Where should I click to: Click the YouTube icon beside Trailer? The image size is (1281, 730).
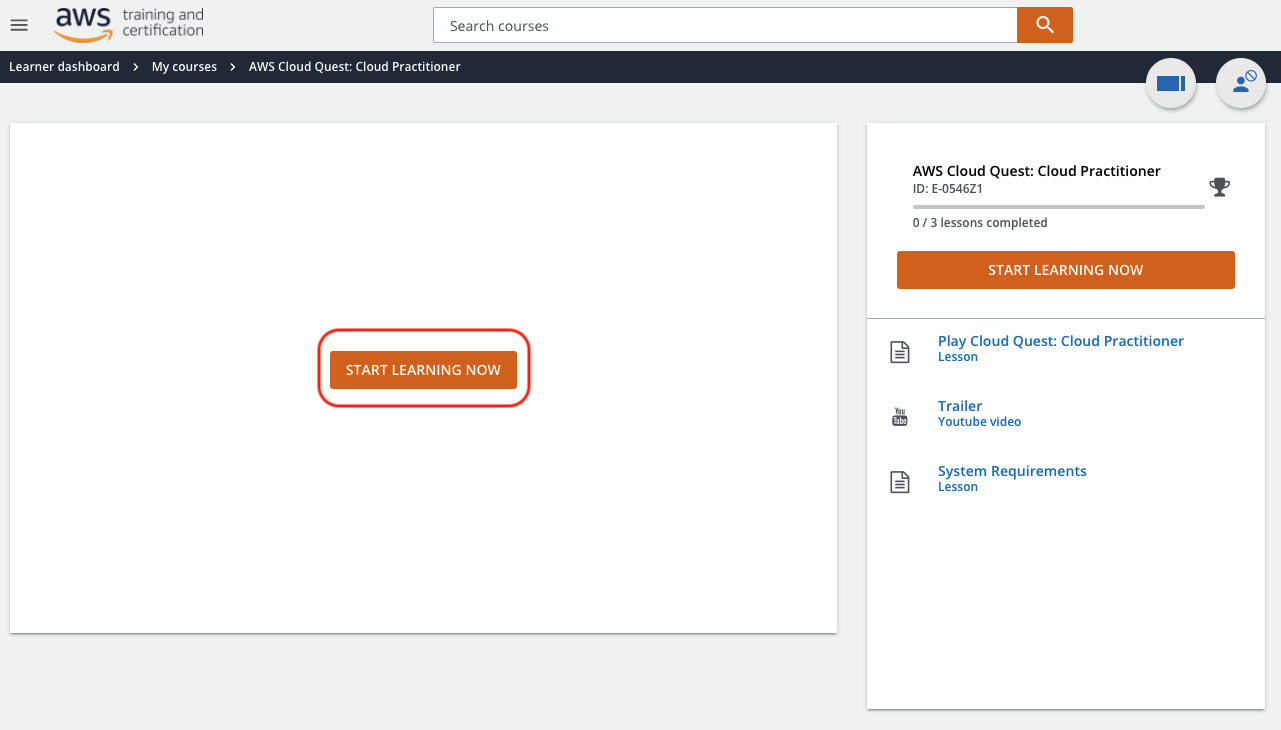(900, 417)
